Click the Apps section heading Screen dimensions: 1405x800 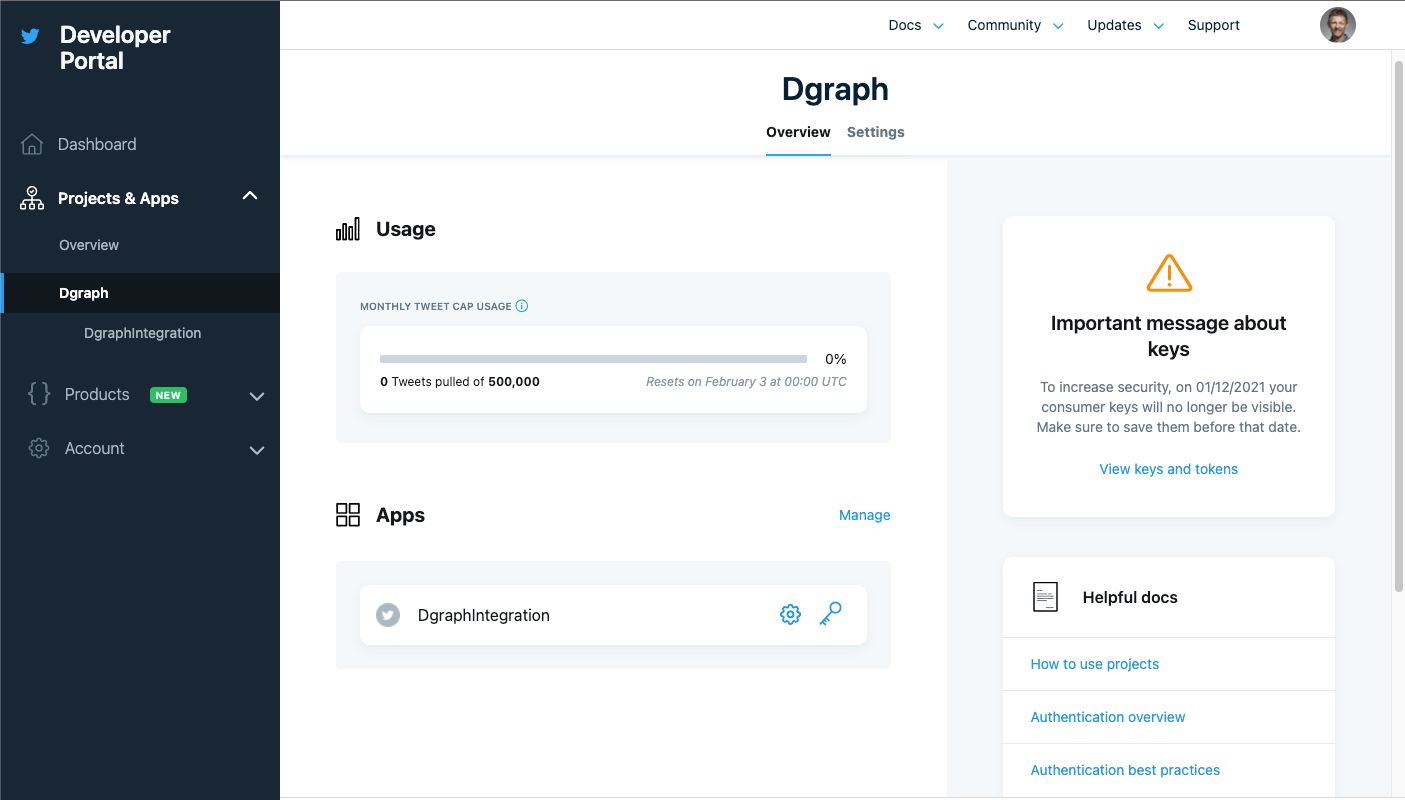click(x=400, y=515)
